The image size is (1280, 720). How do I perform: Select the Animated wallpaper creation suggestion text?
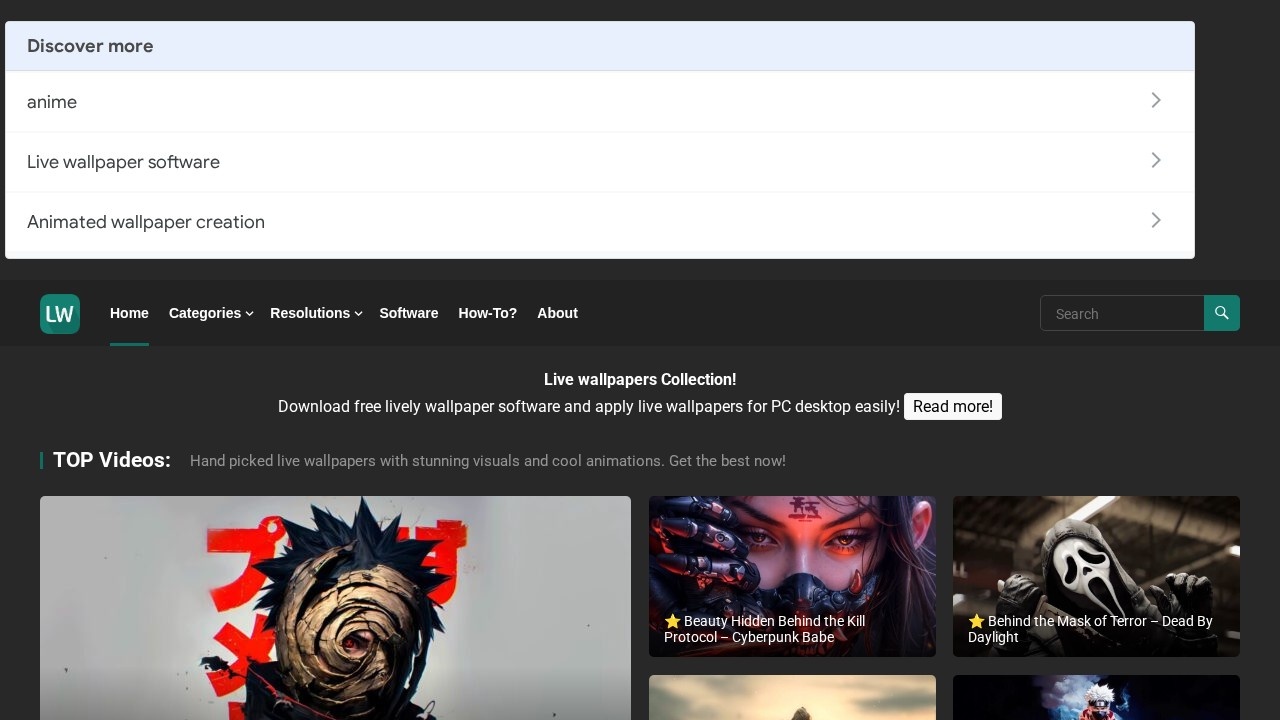(x=146, y=222)
